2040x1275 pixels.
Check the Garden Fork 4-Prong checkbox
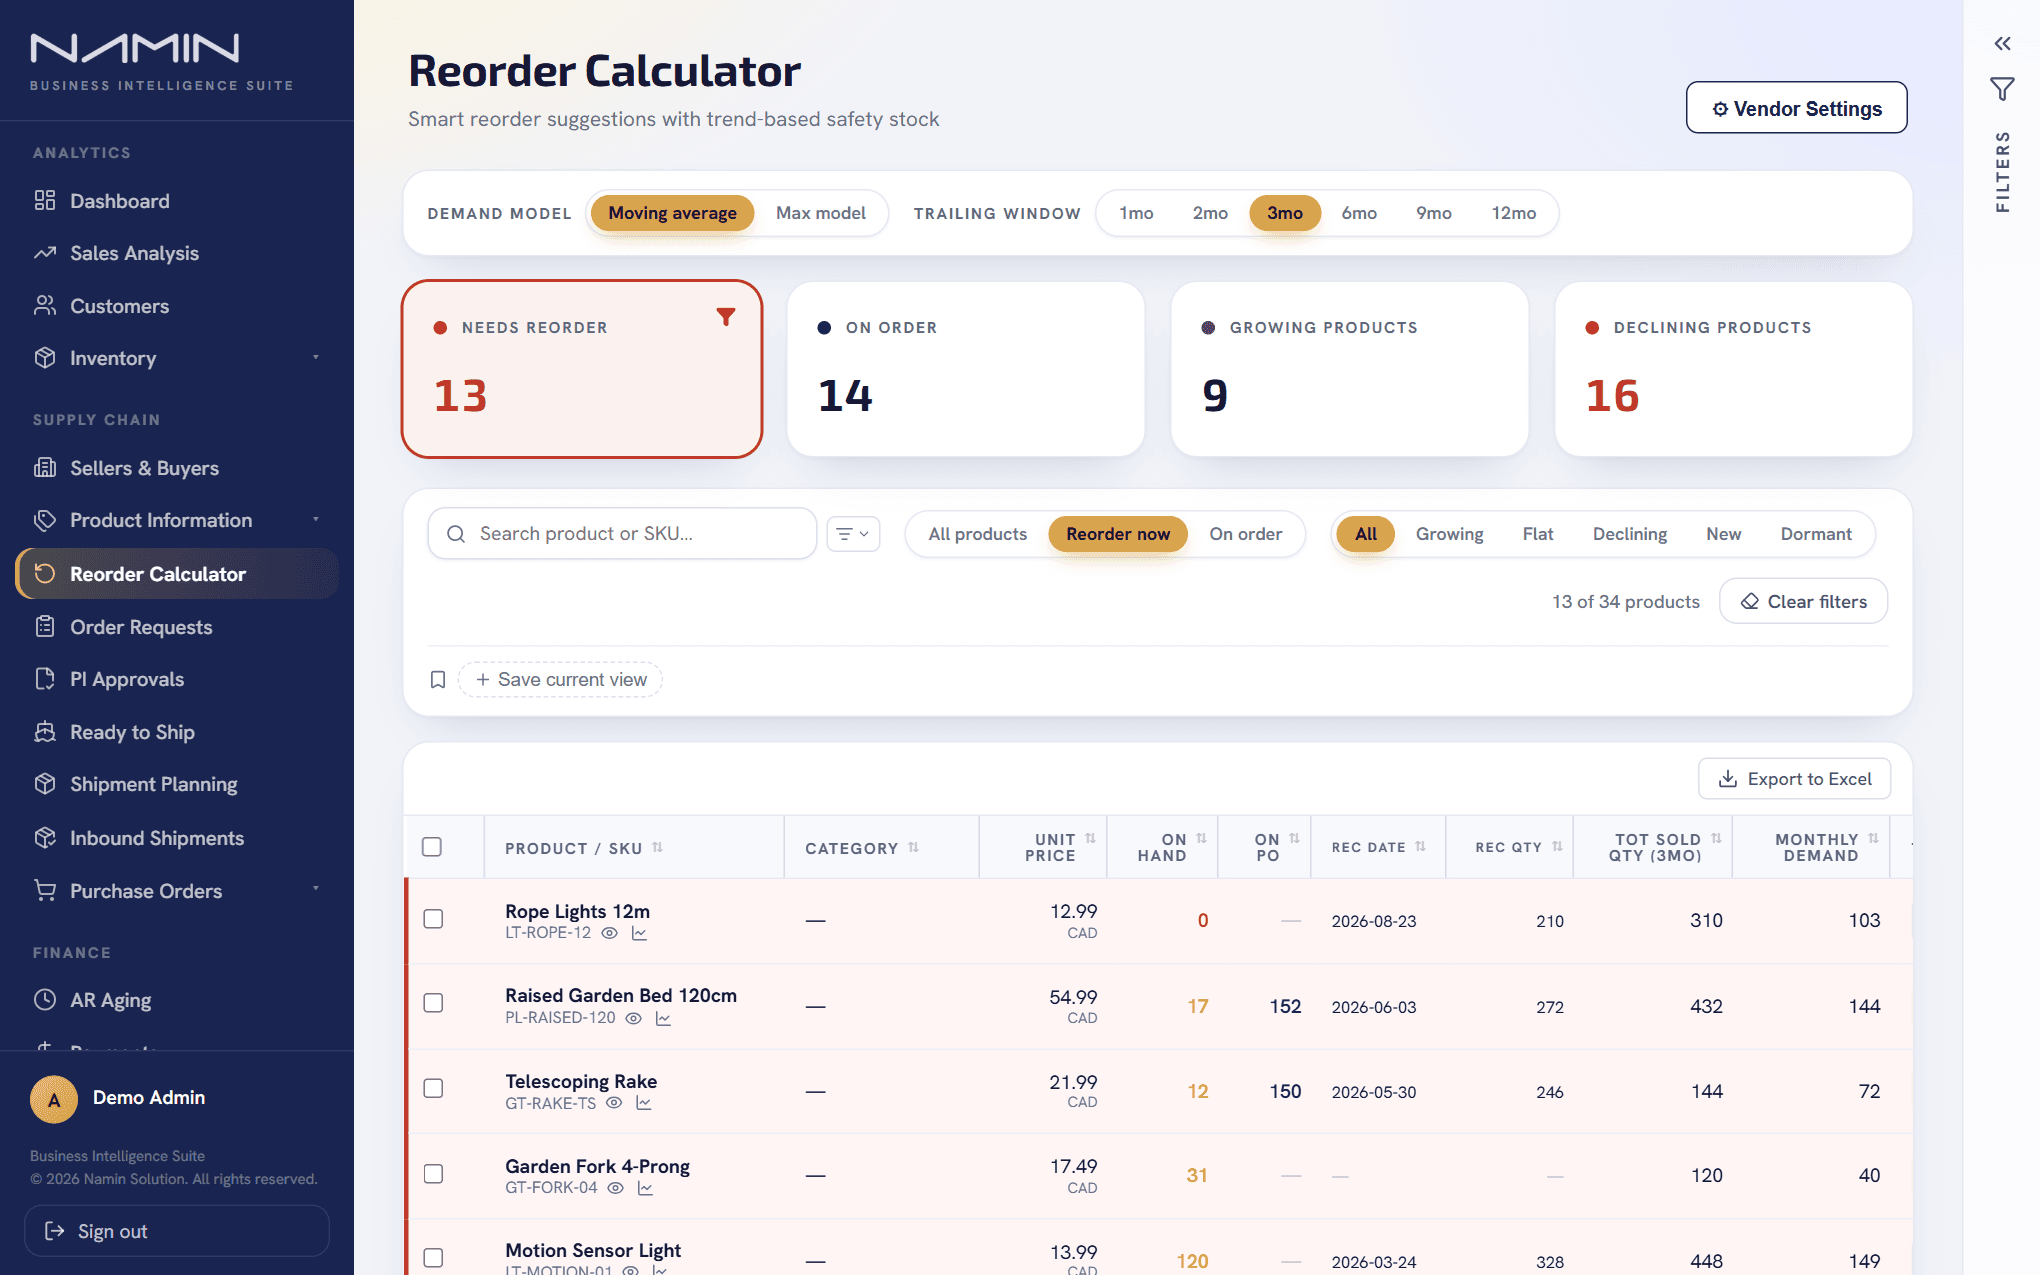coord(433,1174)
